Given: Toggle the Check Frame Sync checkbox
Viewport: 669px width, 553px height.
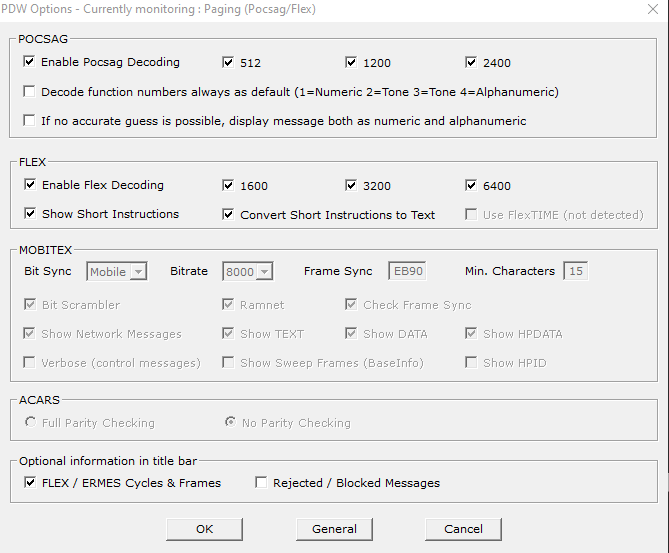Looking at the screenshot, I should click(x=351, y=304).
